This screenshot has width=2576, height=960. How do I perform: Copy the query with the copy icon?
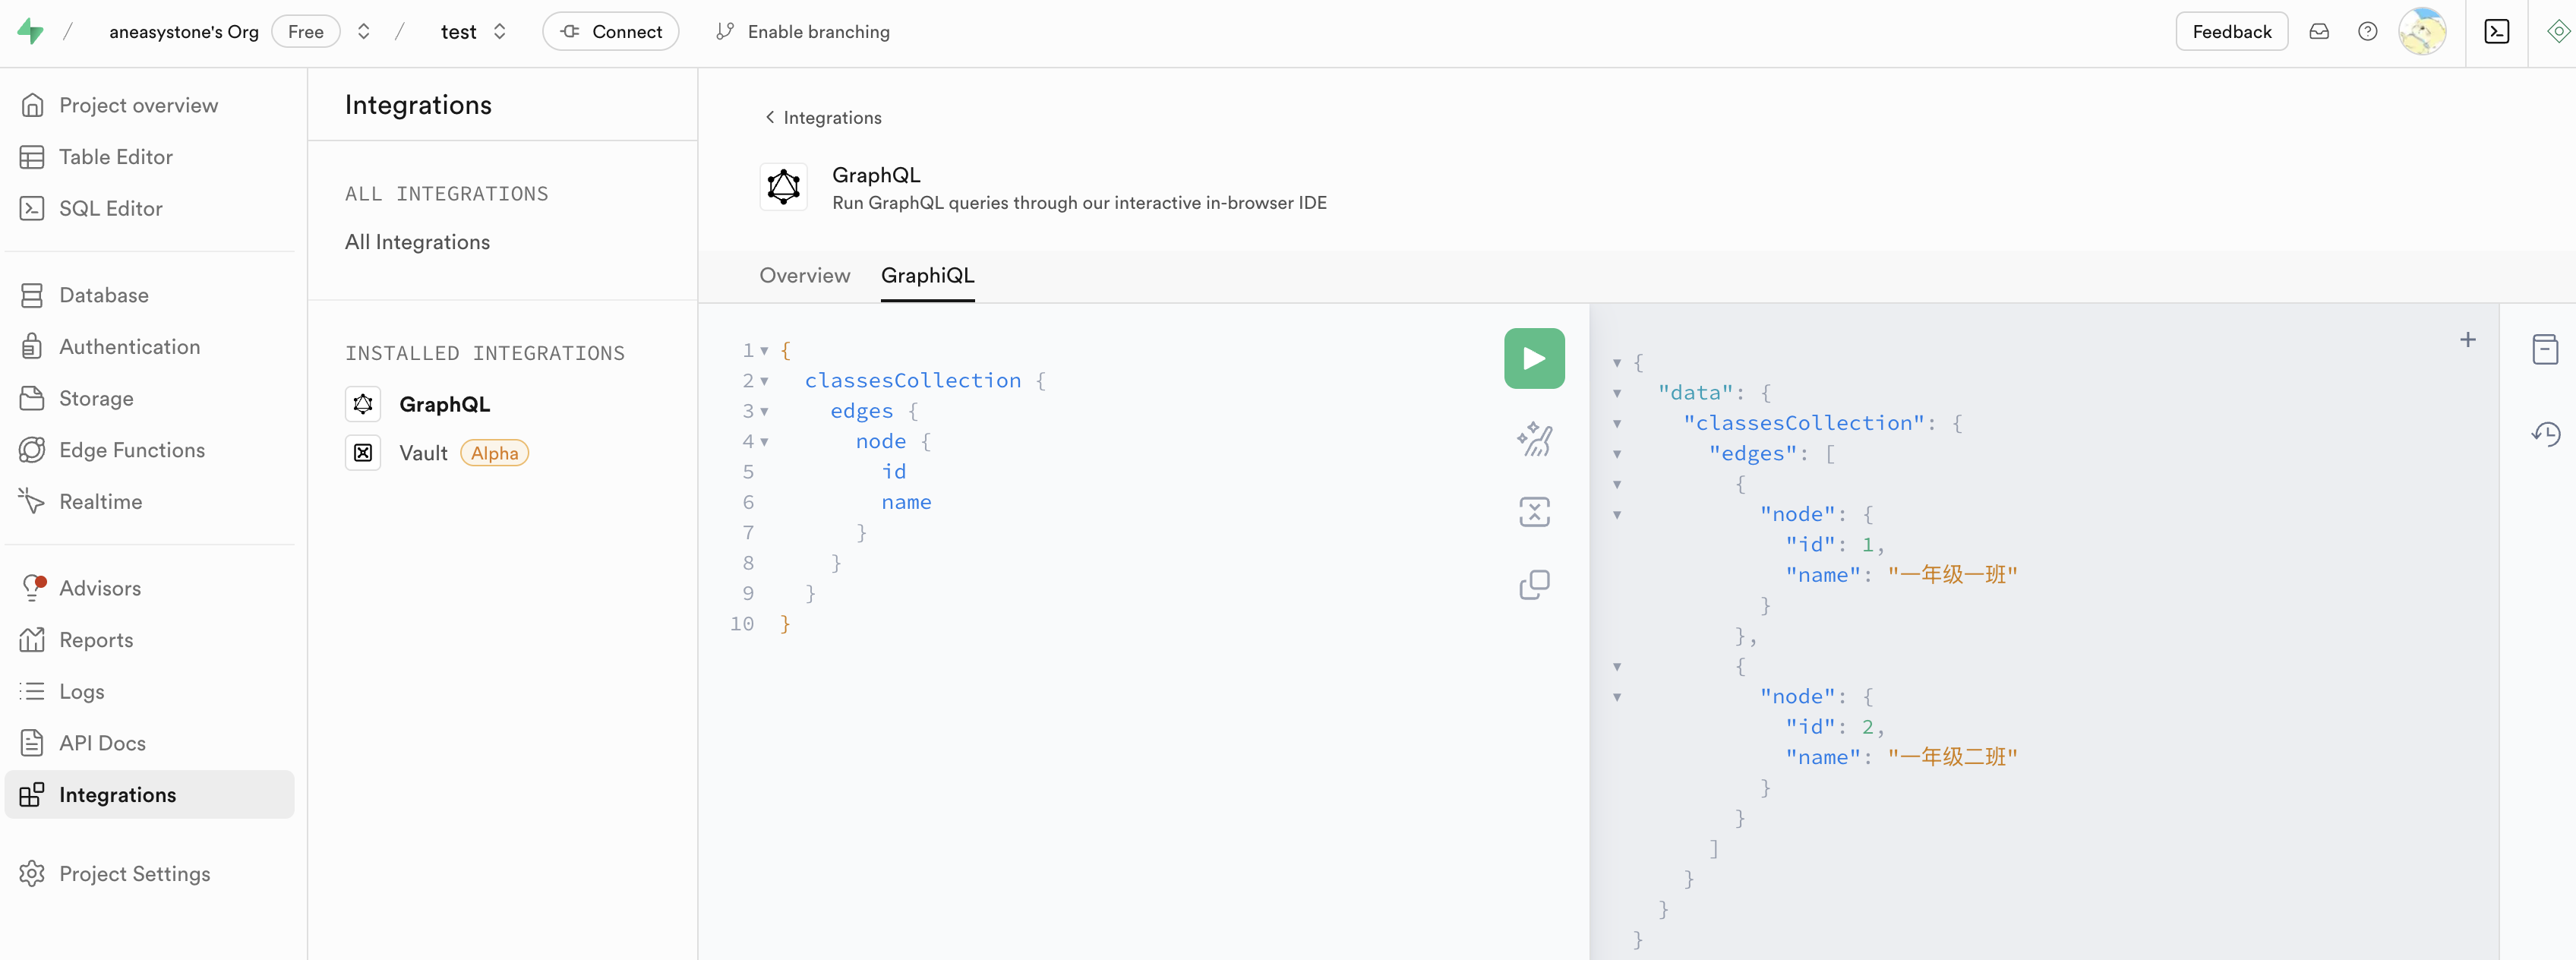coord(1534,585)
